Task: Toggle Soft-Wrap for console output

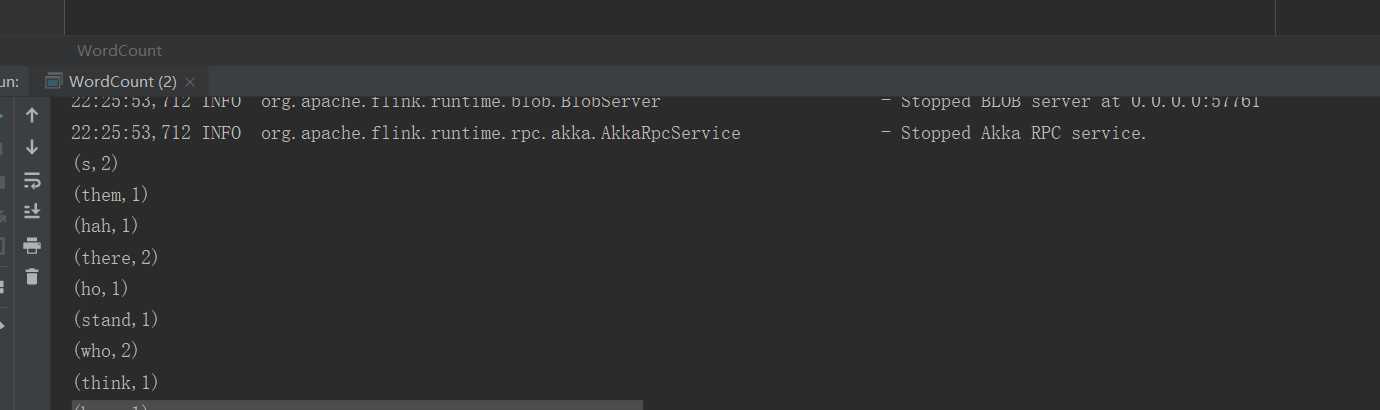Action: click(32, 180)
